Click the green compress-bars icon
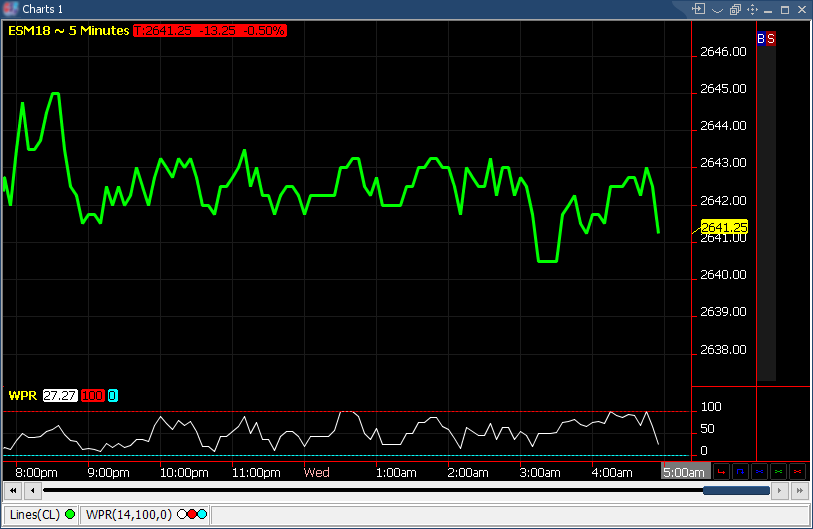The image size is (813, 529). click(x=778, y=471)
